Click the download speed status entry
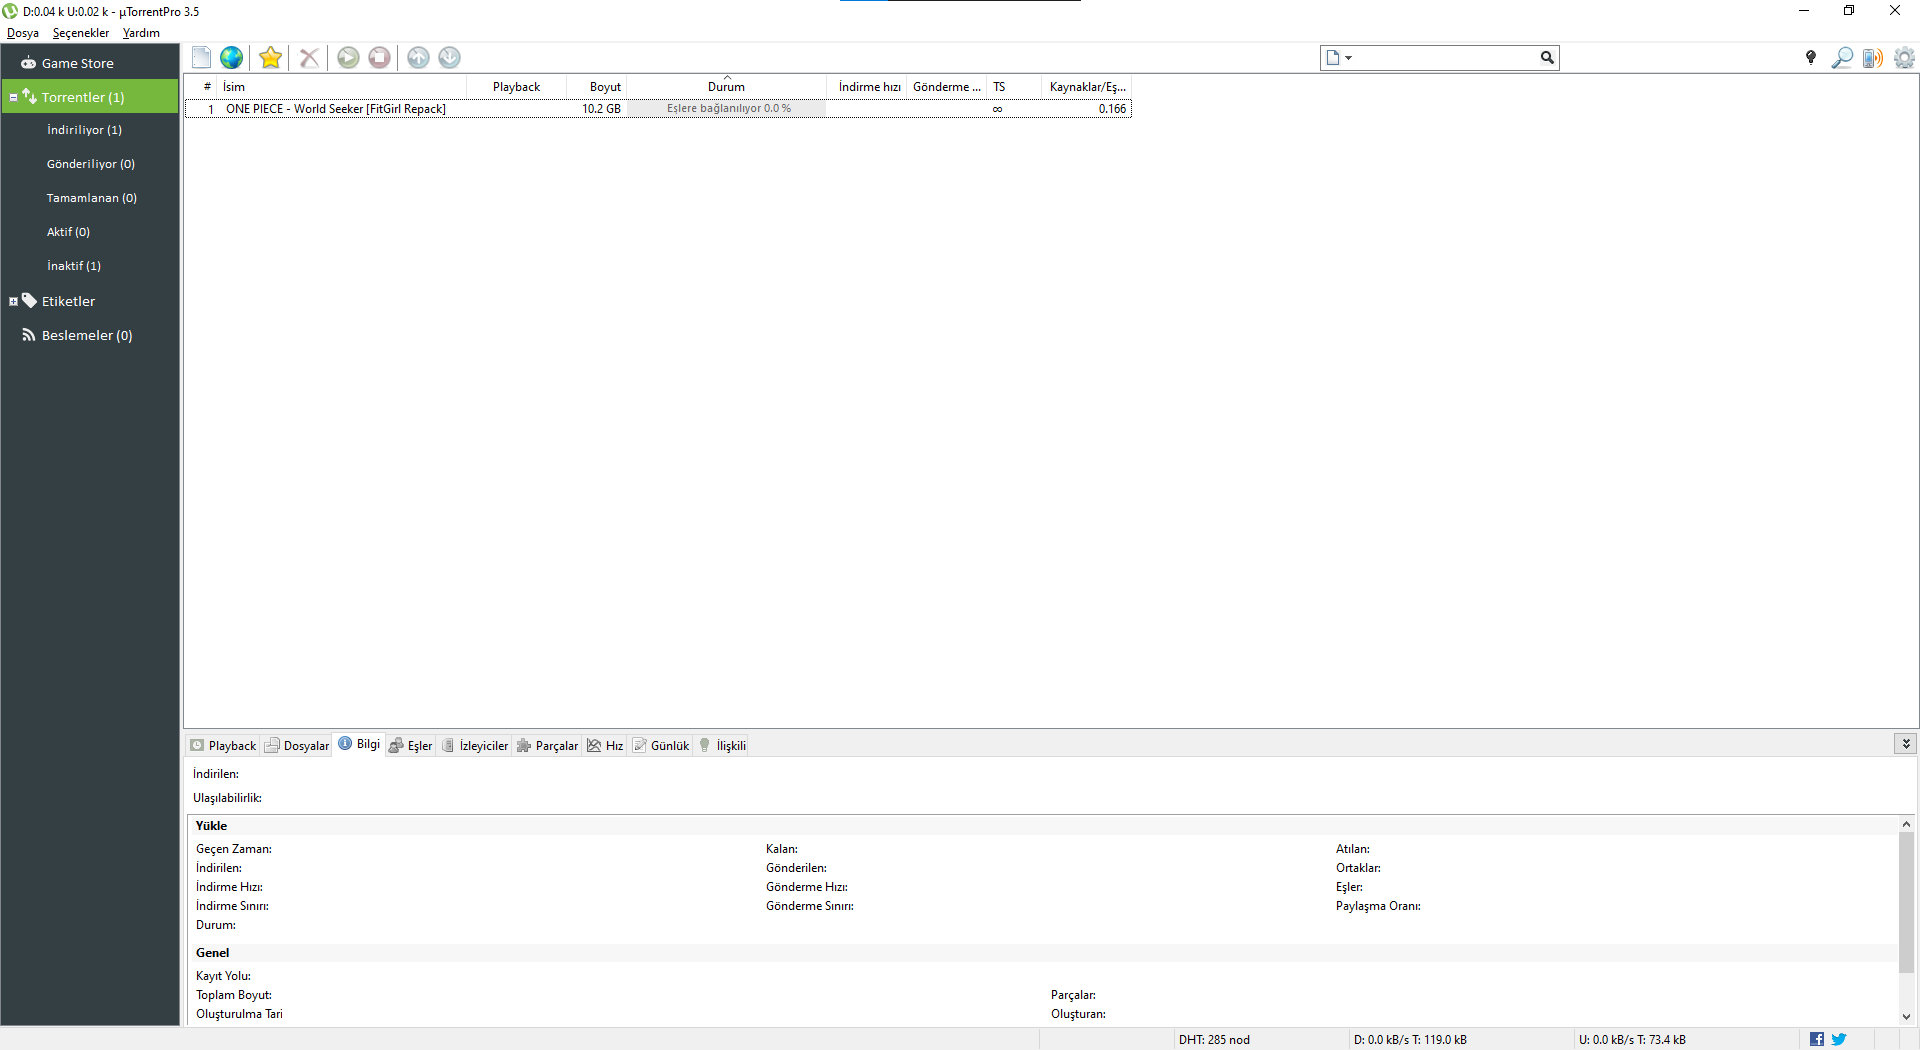 [x=1410, y=1040]
